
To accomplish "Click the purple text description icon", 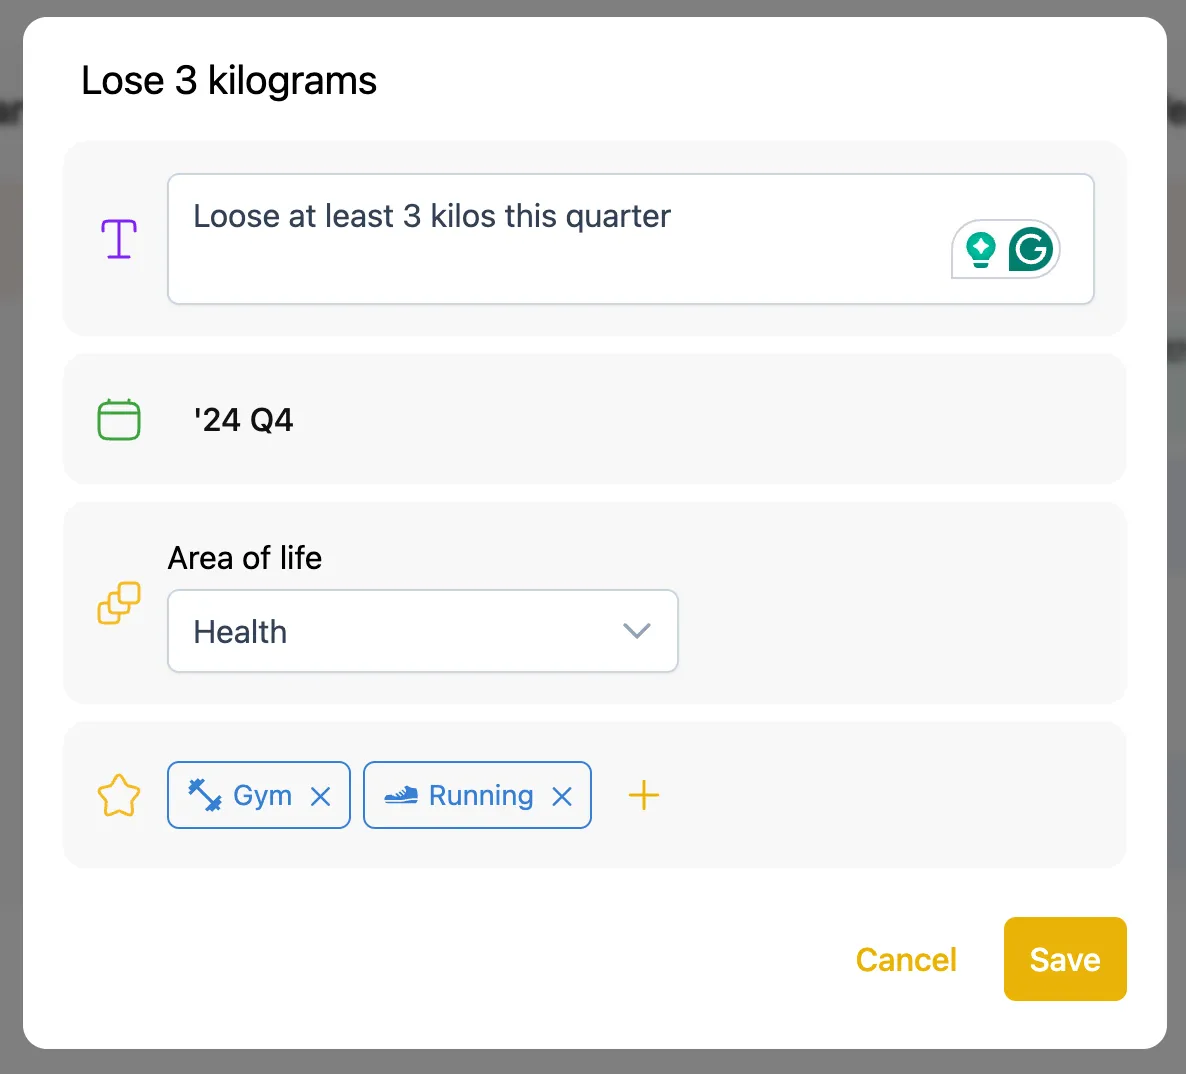I will tap(118, 238).
